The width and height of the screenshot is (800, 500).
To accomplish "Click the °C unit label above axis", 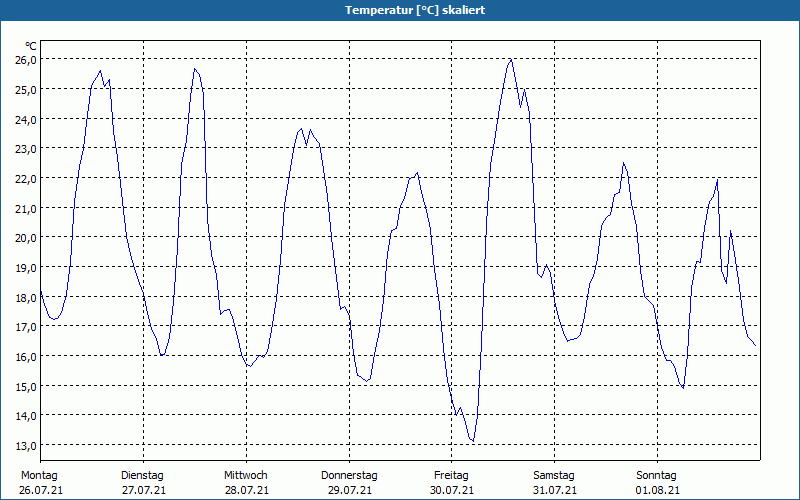I will point(30,46).
